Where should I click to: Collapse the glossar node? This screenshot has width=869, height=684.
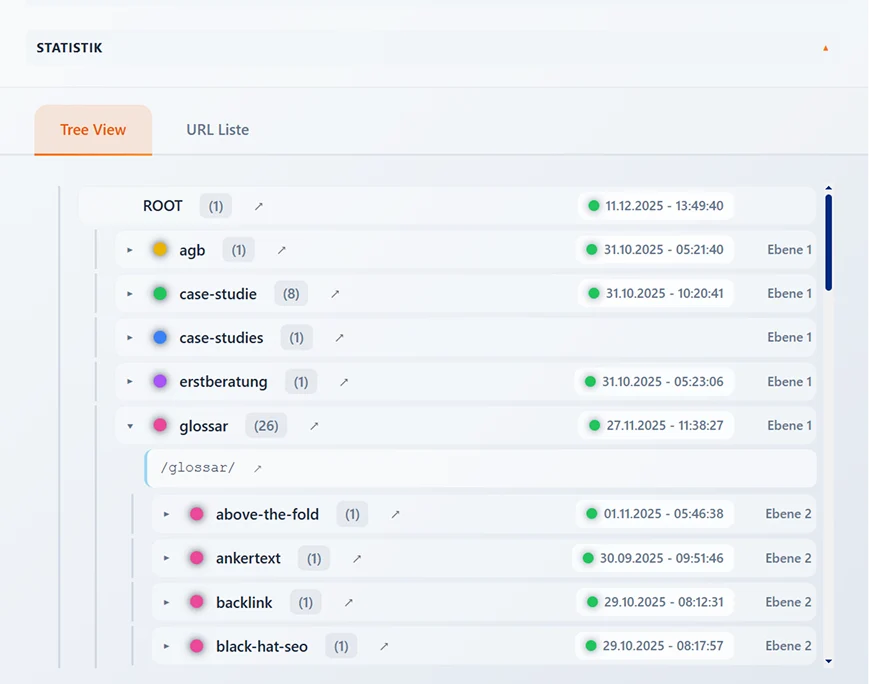click(128, 425)
